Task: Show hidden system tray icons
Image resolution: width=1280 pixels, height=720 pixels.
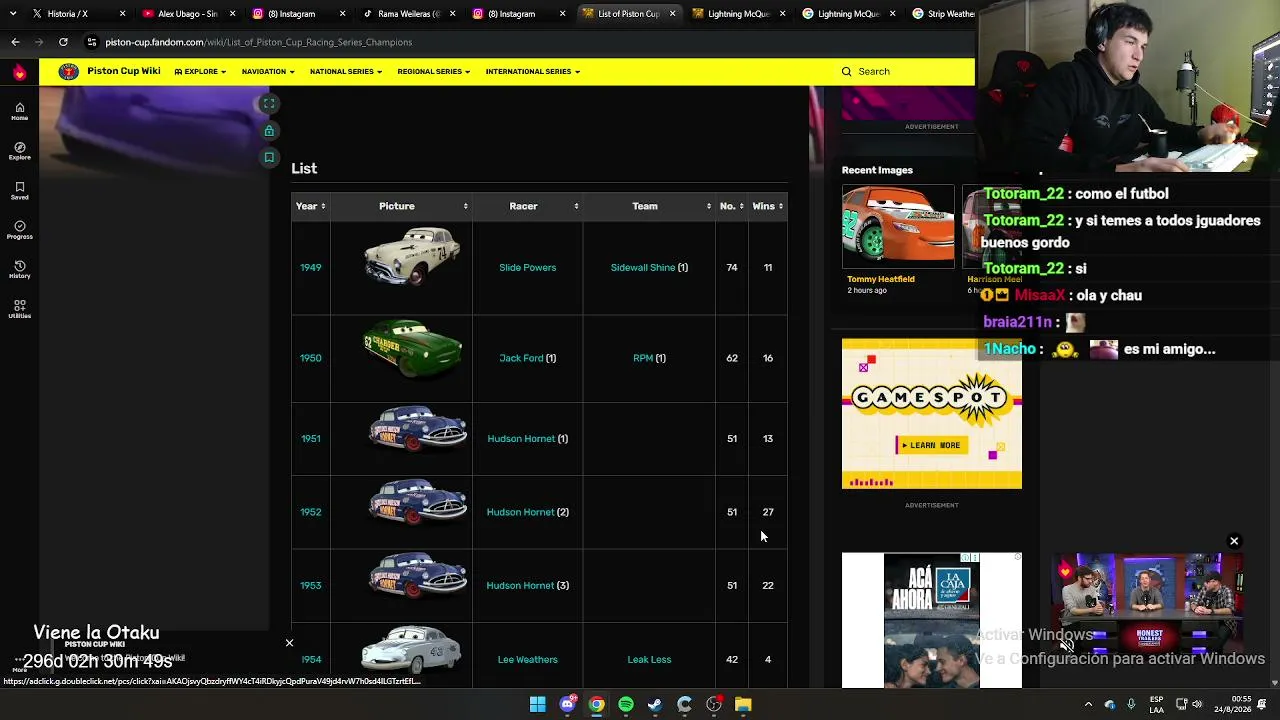Action: [1088, 705]
